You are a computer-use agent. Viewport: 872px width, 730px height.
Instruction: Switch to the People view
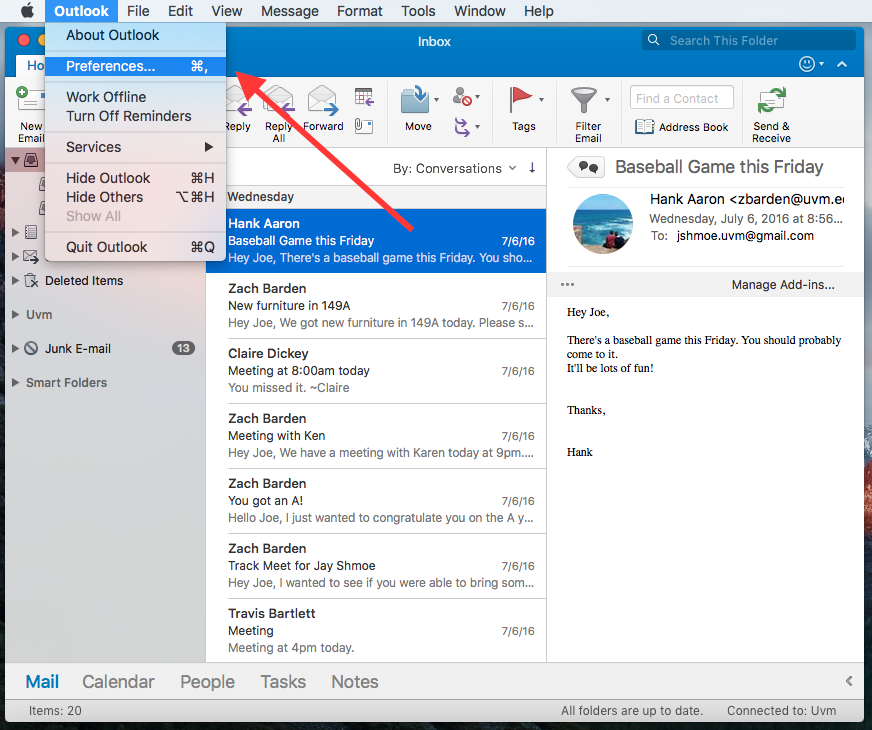point(207,681)
